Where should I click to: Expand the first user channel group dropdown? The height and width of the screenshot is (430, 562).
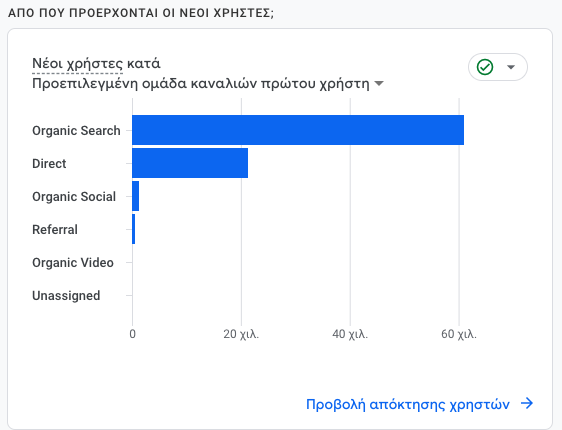[x=379, y=84]
